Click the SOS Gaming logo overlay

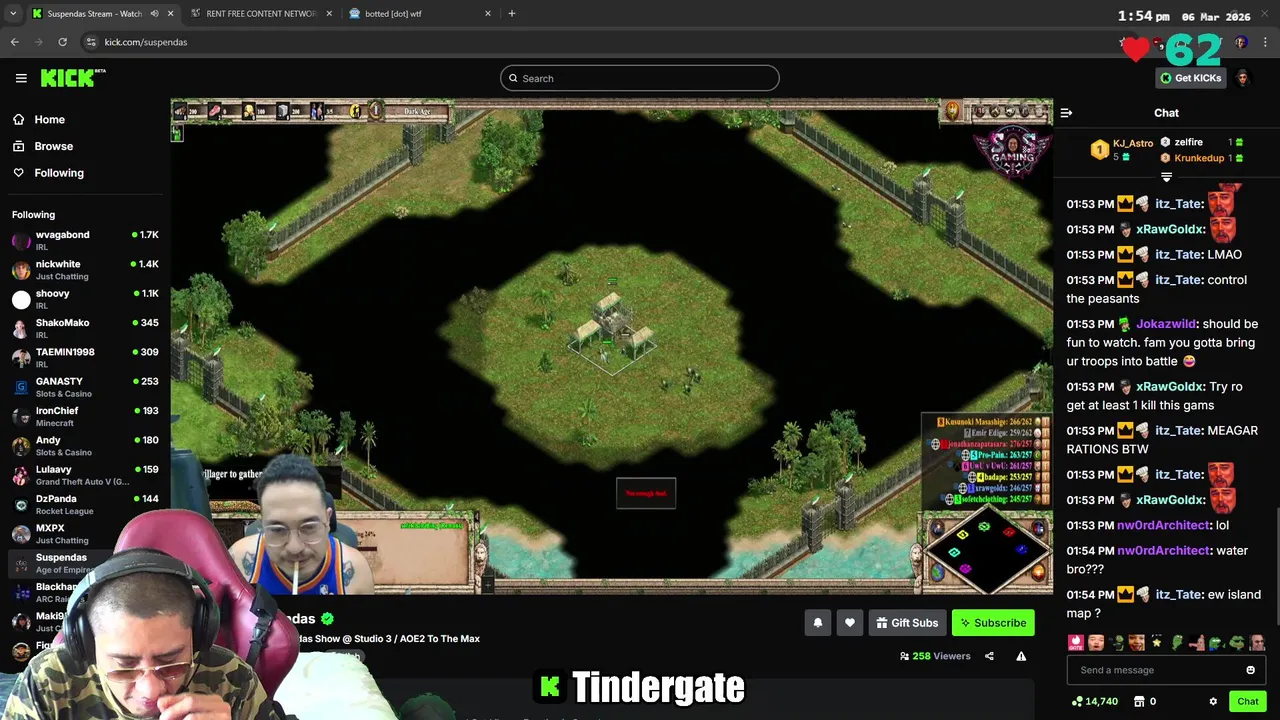(1012, 151)
